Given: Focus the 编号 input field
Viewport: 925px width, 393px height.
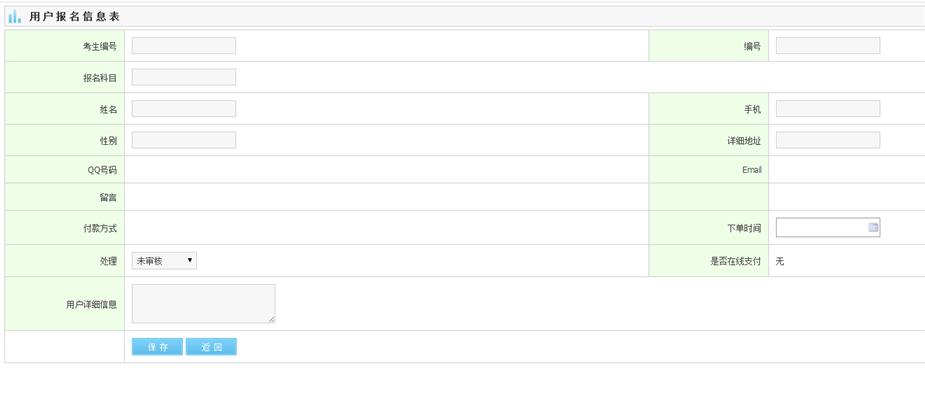Looking at the screenshot, I should pyautogui.click(x=828, y=45).
